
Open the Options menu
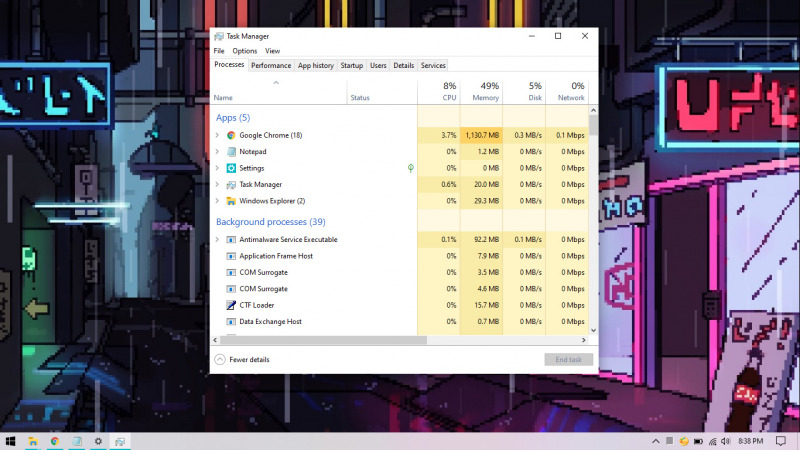[x=245, y=51]
